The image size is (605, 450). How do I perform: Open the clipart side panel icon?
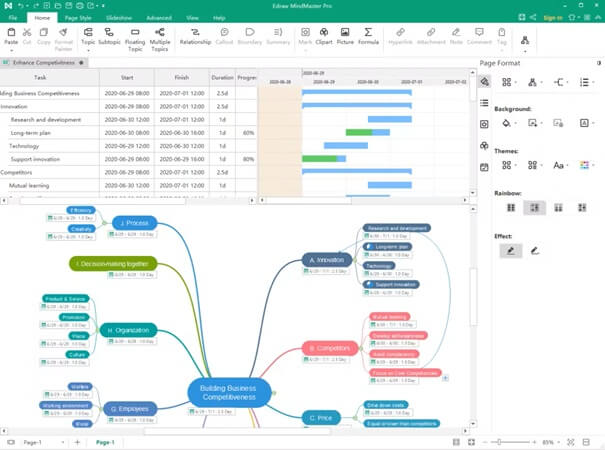tap(484, 145)
